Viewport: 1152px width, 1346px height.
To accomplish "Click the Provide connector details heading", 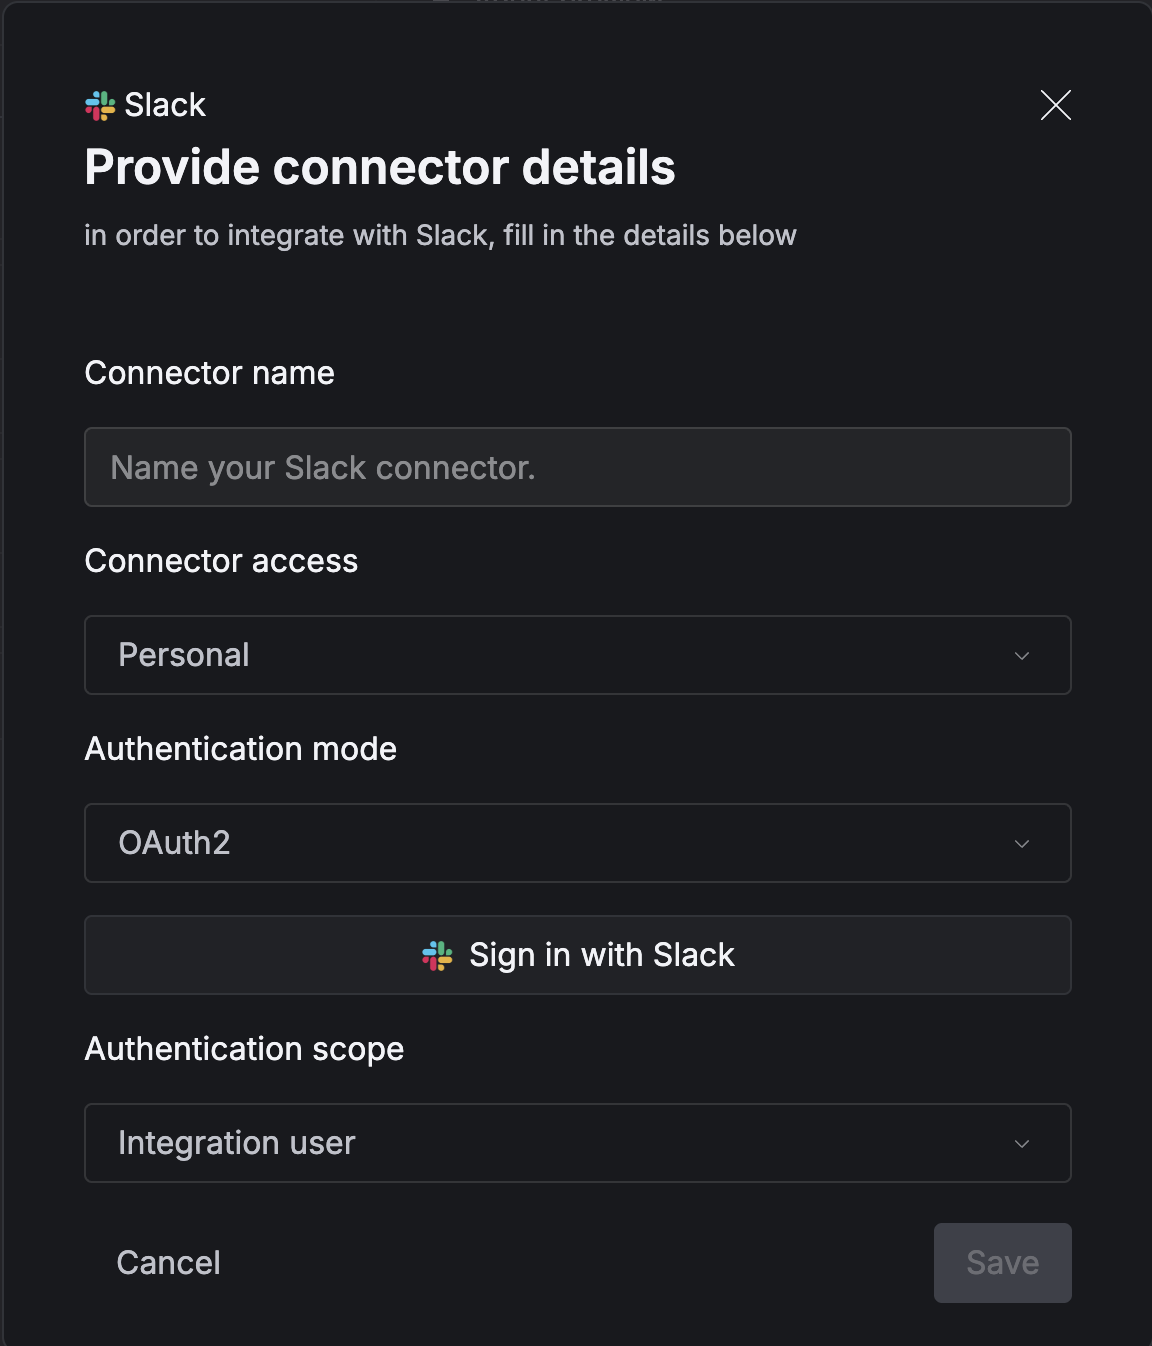I will (x=380, y=167).
